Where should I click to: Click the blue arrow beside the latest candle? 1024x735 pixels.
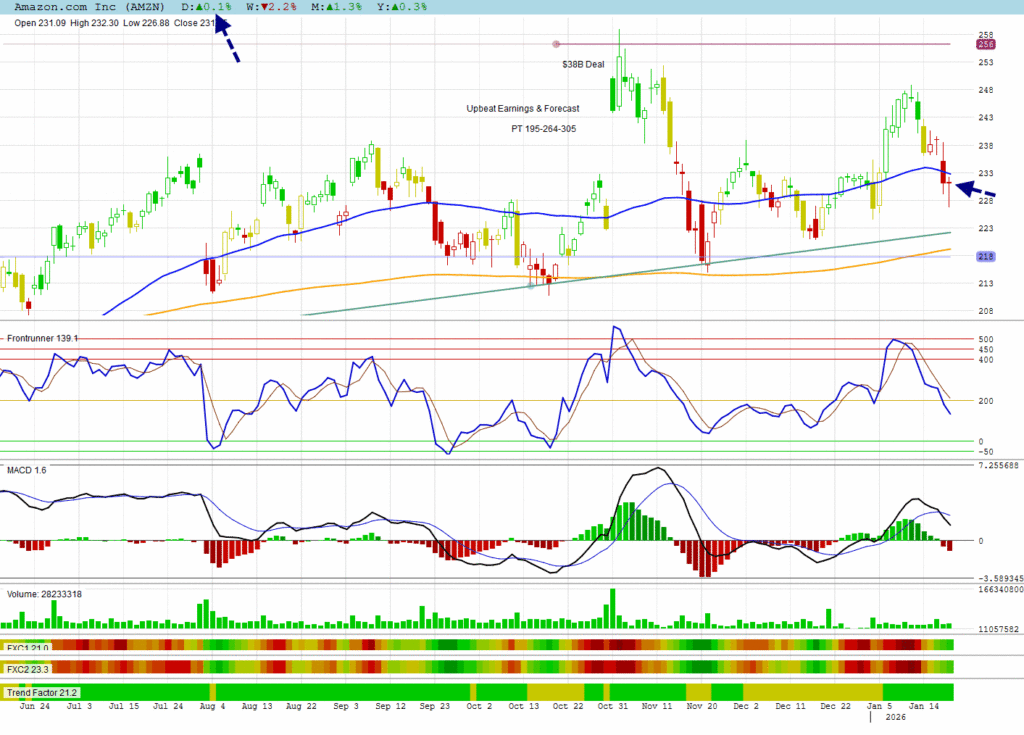tap(977, 189)
